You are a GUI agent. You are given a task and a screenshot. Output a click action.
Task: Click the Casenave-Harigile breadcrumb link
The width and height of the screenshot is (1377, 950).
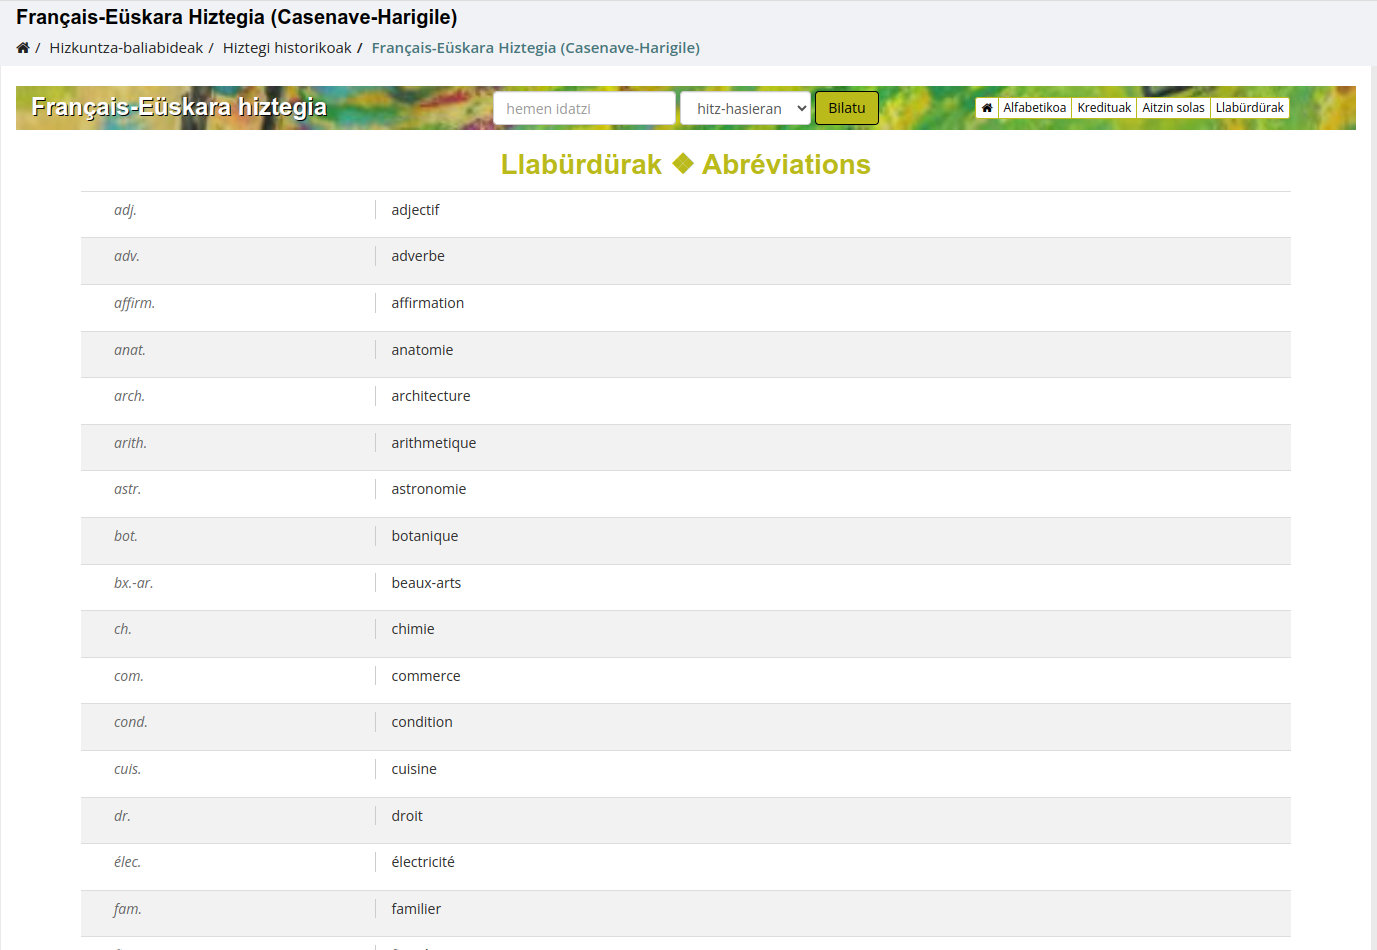coord(535,48)
